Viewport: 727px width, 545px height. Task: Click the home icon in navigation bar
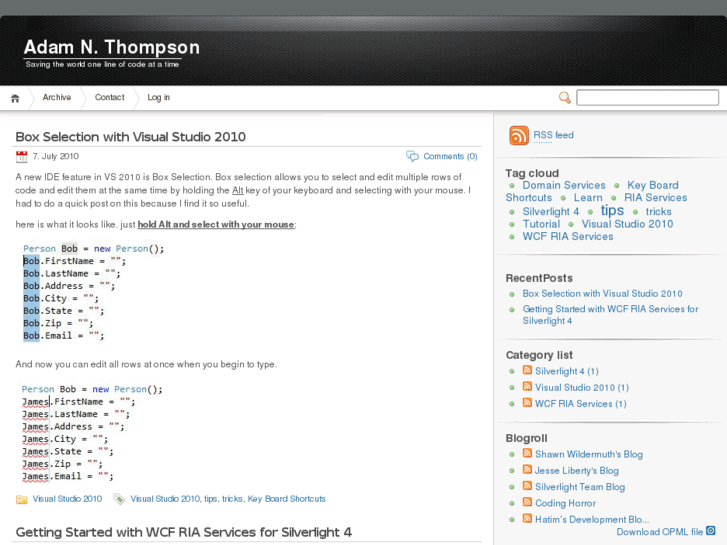coord(15,98)
